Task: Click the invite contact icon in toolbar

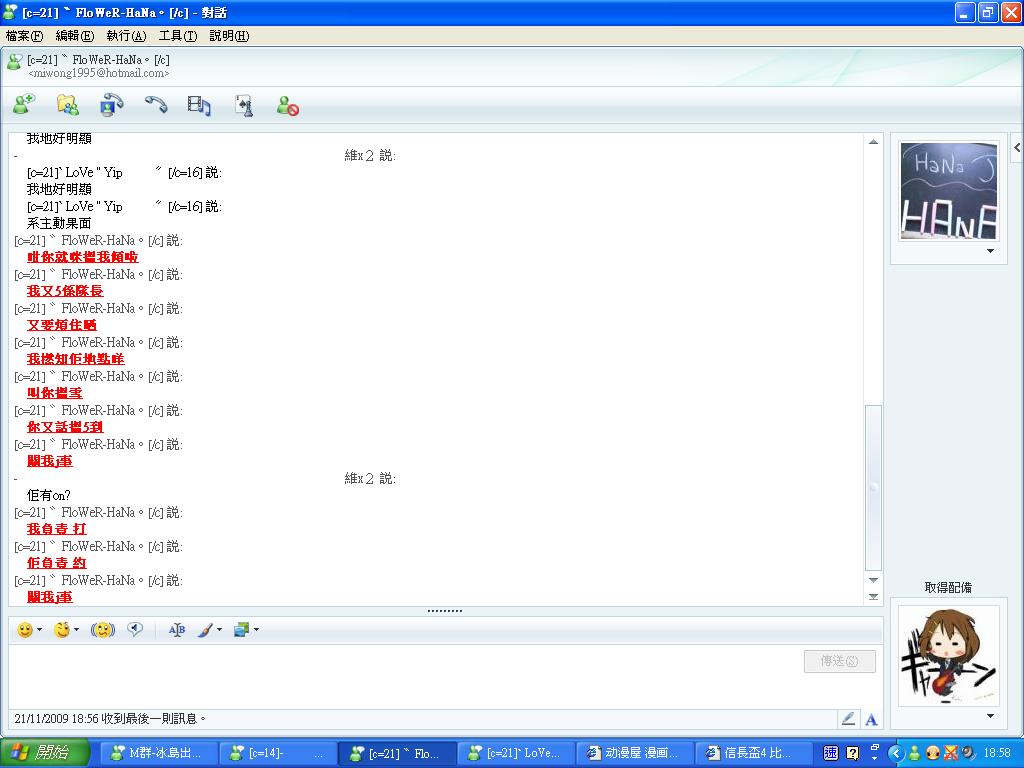Action: [x=23, y=104]
